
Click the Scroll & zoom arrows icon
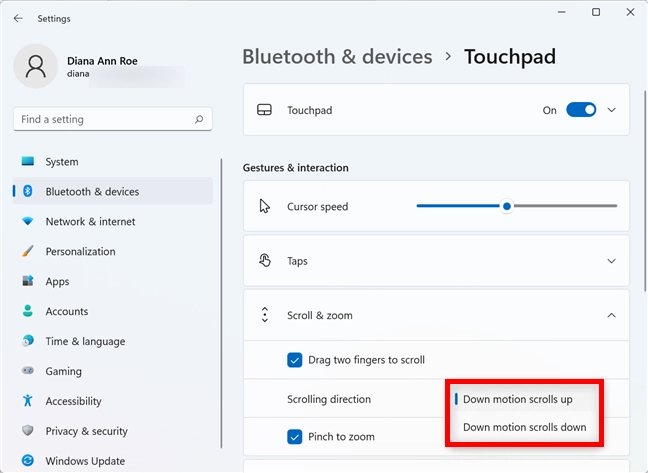(264, 315)
